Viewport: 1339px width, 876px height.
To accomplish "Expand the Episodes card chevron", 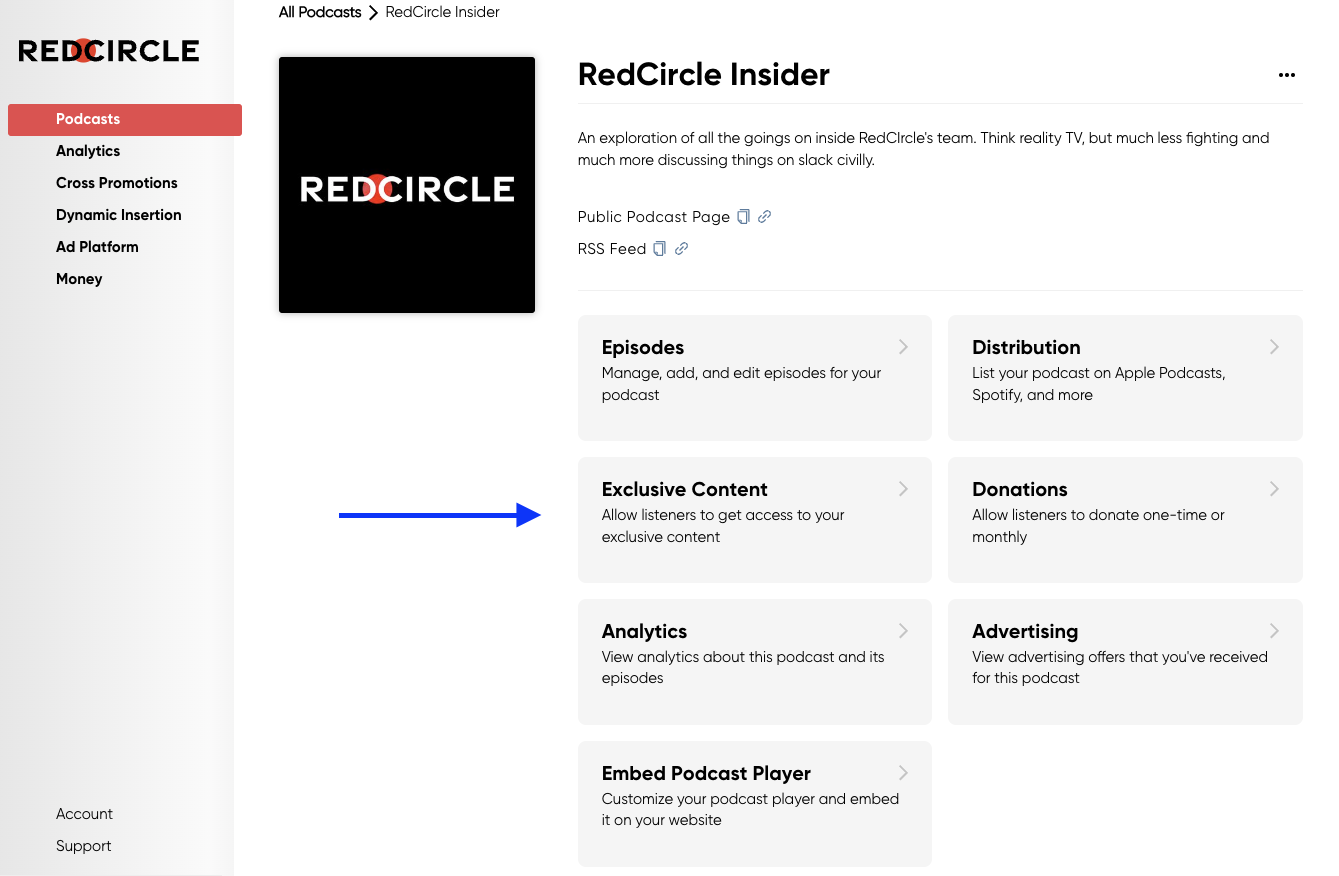I will (903, 347).
